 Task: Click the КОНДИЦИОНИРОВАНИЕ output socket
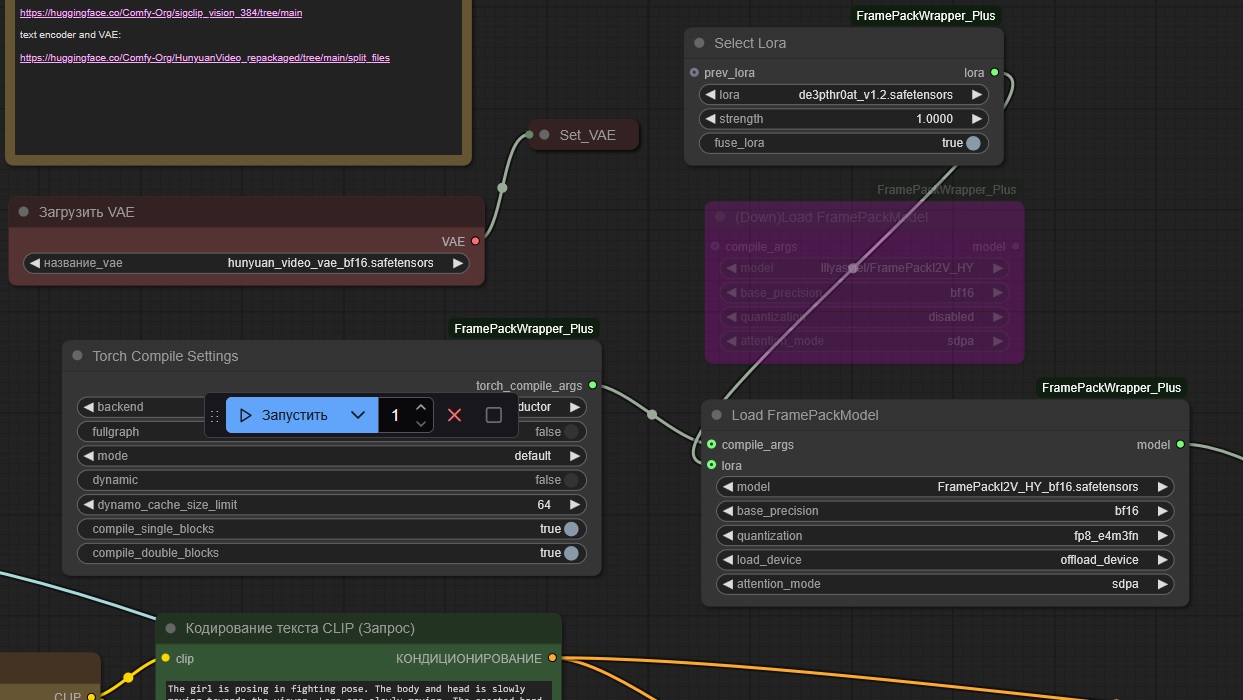pyautogui.click(x=552, y=658)
